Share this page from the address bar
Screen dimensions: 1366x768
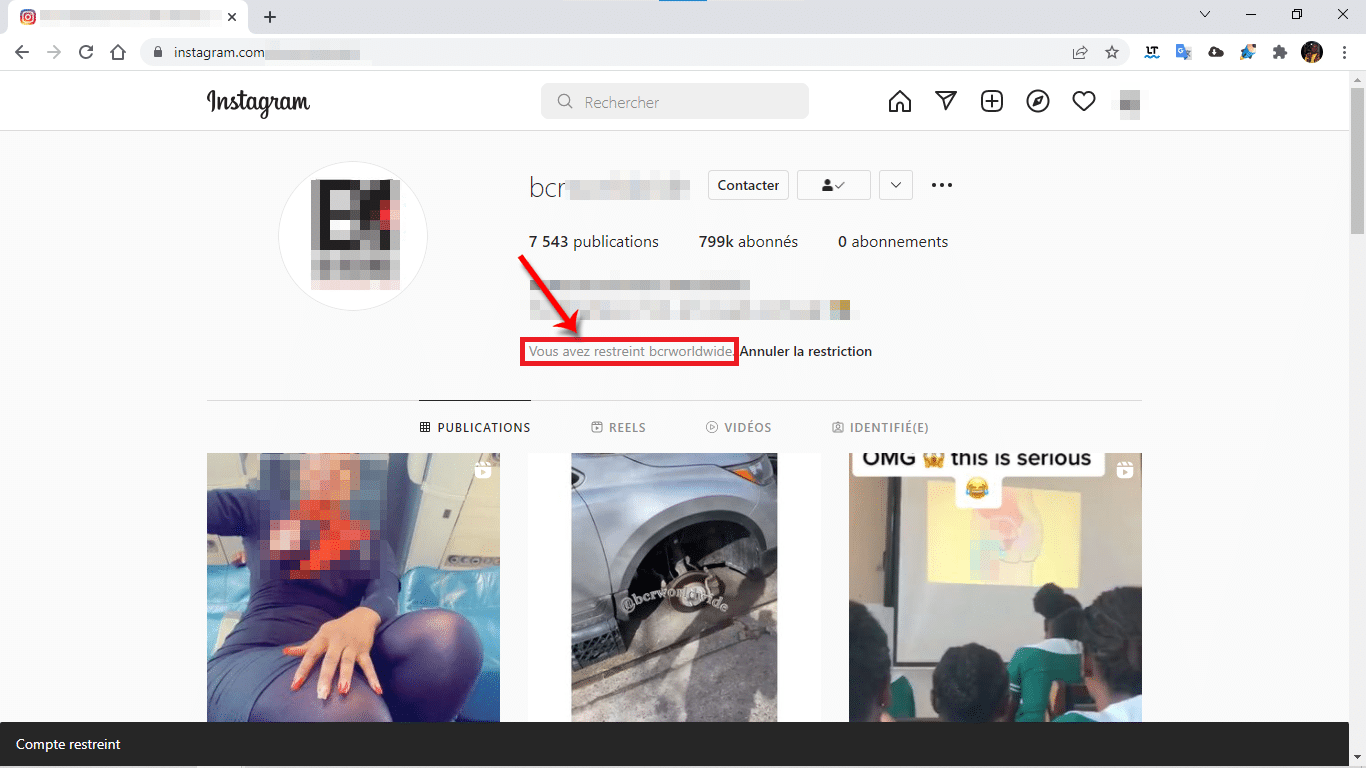(1080, 52)
